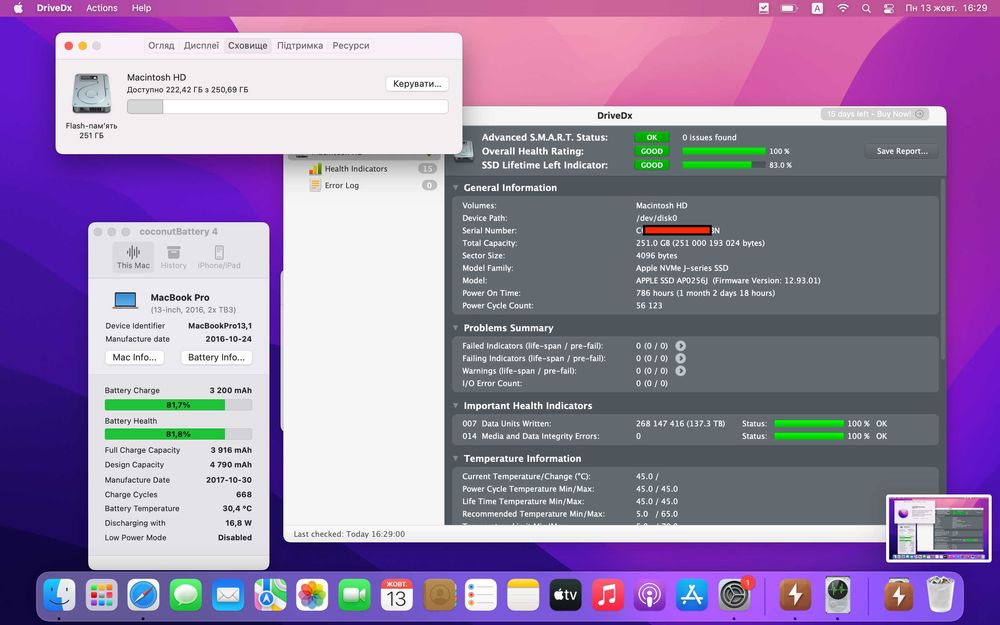This screenshot has height=625, width=1000.
Task: Open App Store from the Dock
Action: coord(691,596)
